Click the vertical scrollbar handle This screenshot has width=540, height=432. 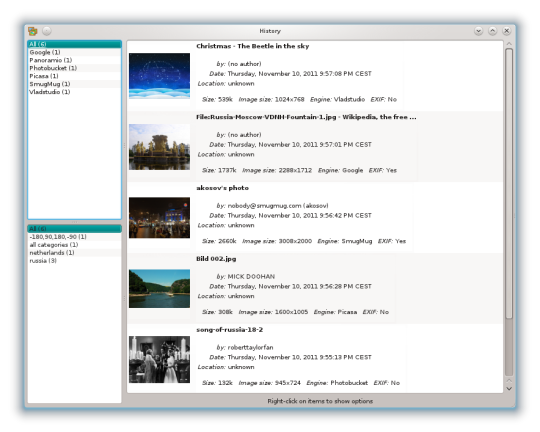509,183
